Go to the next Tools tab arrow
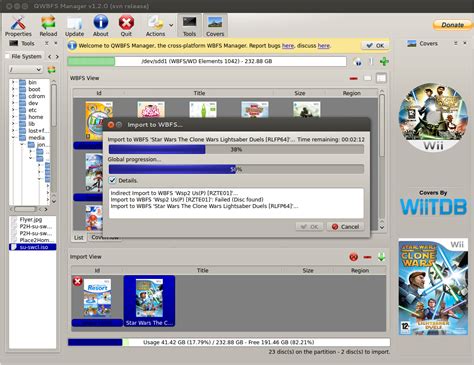Screen dimensions: 474x365 57,57
